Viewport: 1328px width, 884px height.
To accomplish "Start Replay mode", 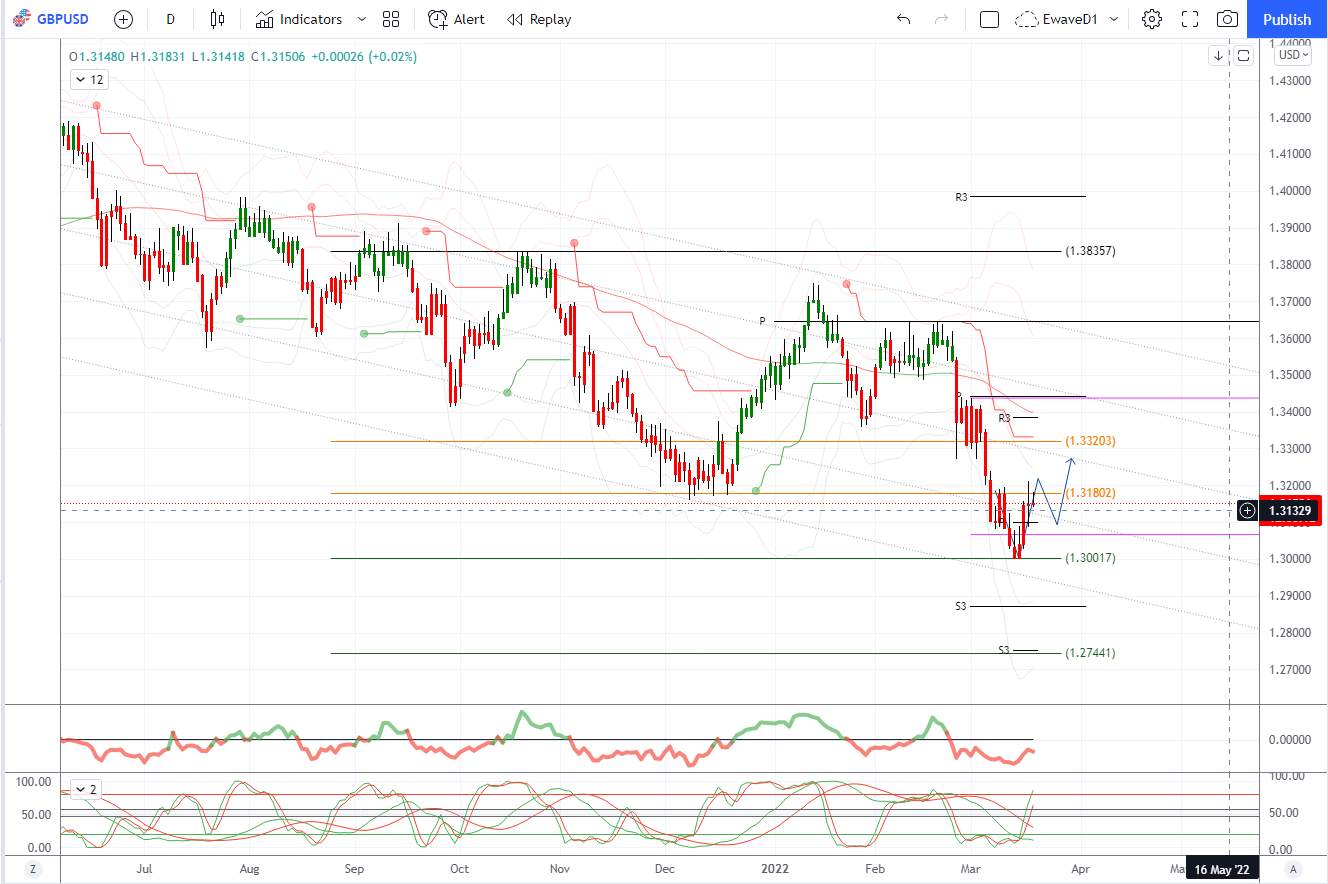I will point(539,19).
